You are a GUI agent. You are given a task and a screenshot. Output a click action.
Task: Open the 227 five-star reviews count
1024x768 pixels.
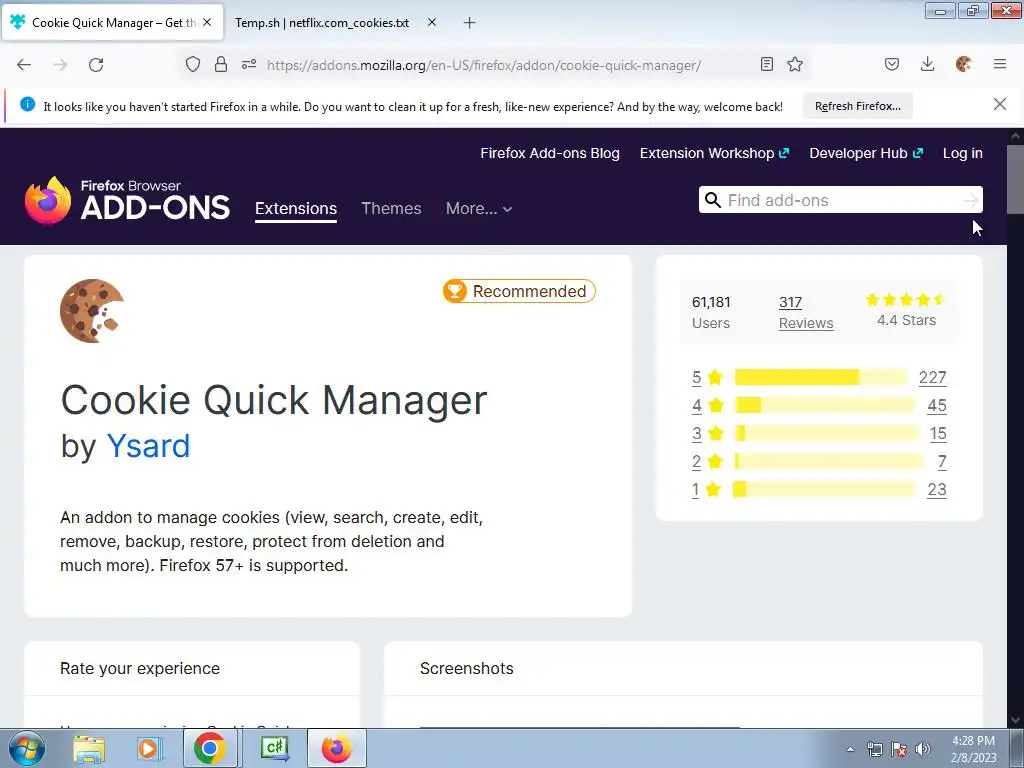coord(933,377)
